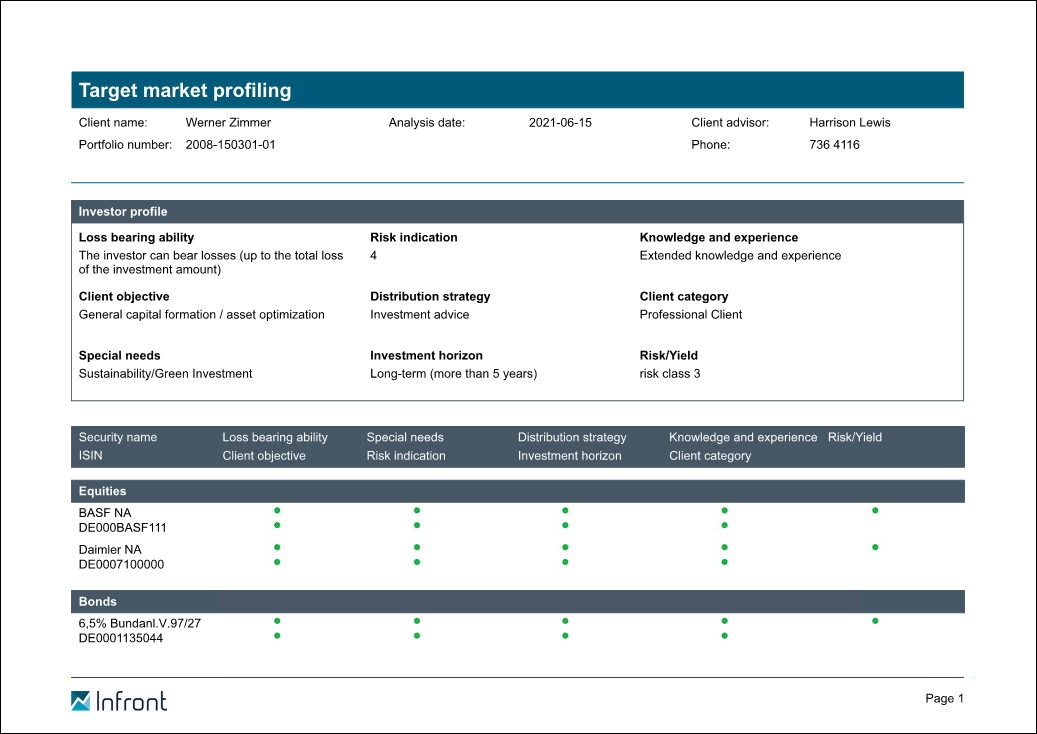
Task: Click the BASF NA security name
Action: pyautogui.click(x=105, y=512)
